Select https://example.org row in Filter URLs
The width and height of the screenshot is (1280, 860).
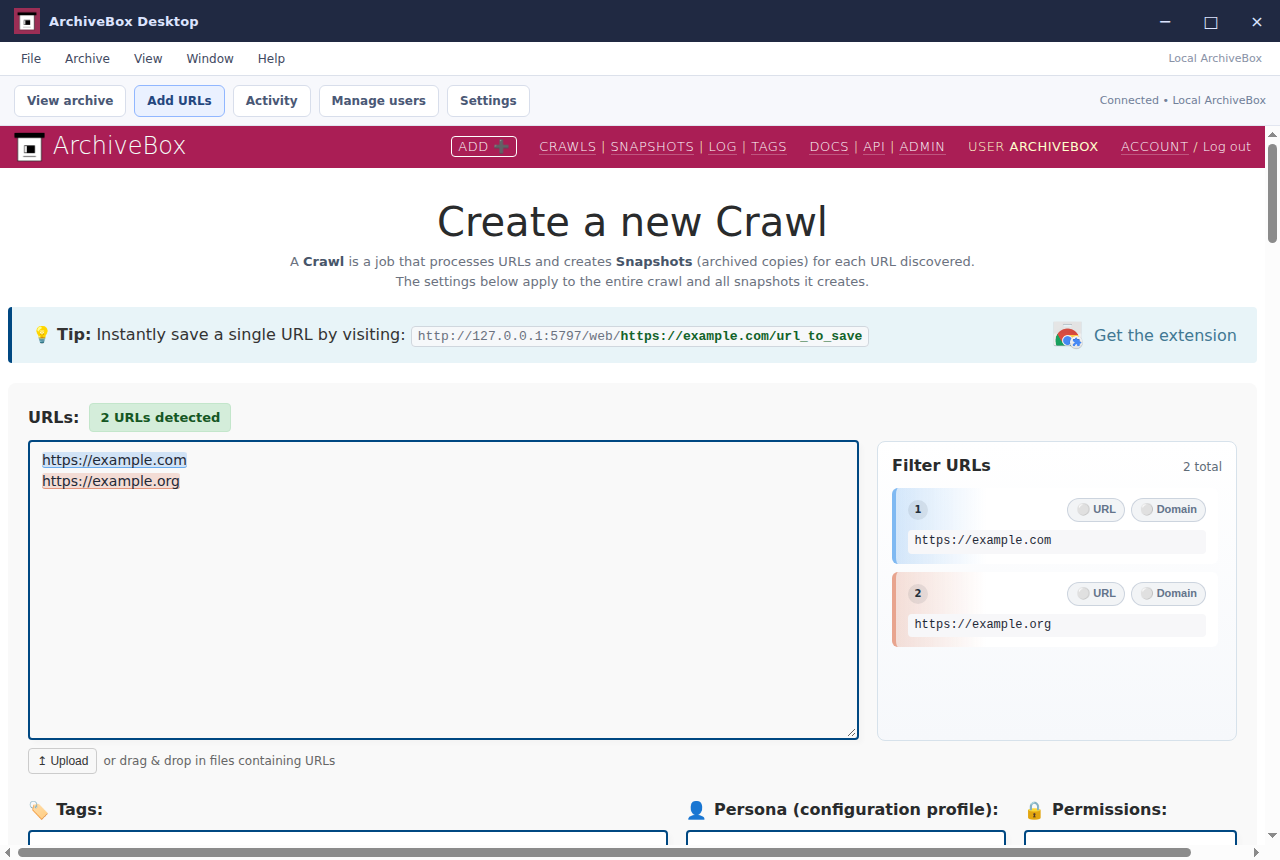pos(1055,610)
